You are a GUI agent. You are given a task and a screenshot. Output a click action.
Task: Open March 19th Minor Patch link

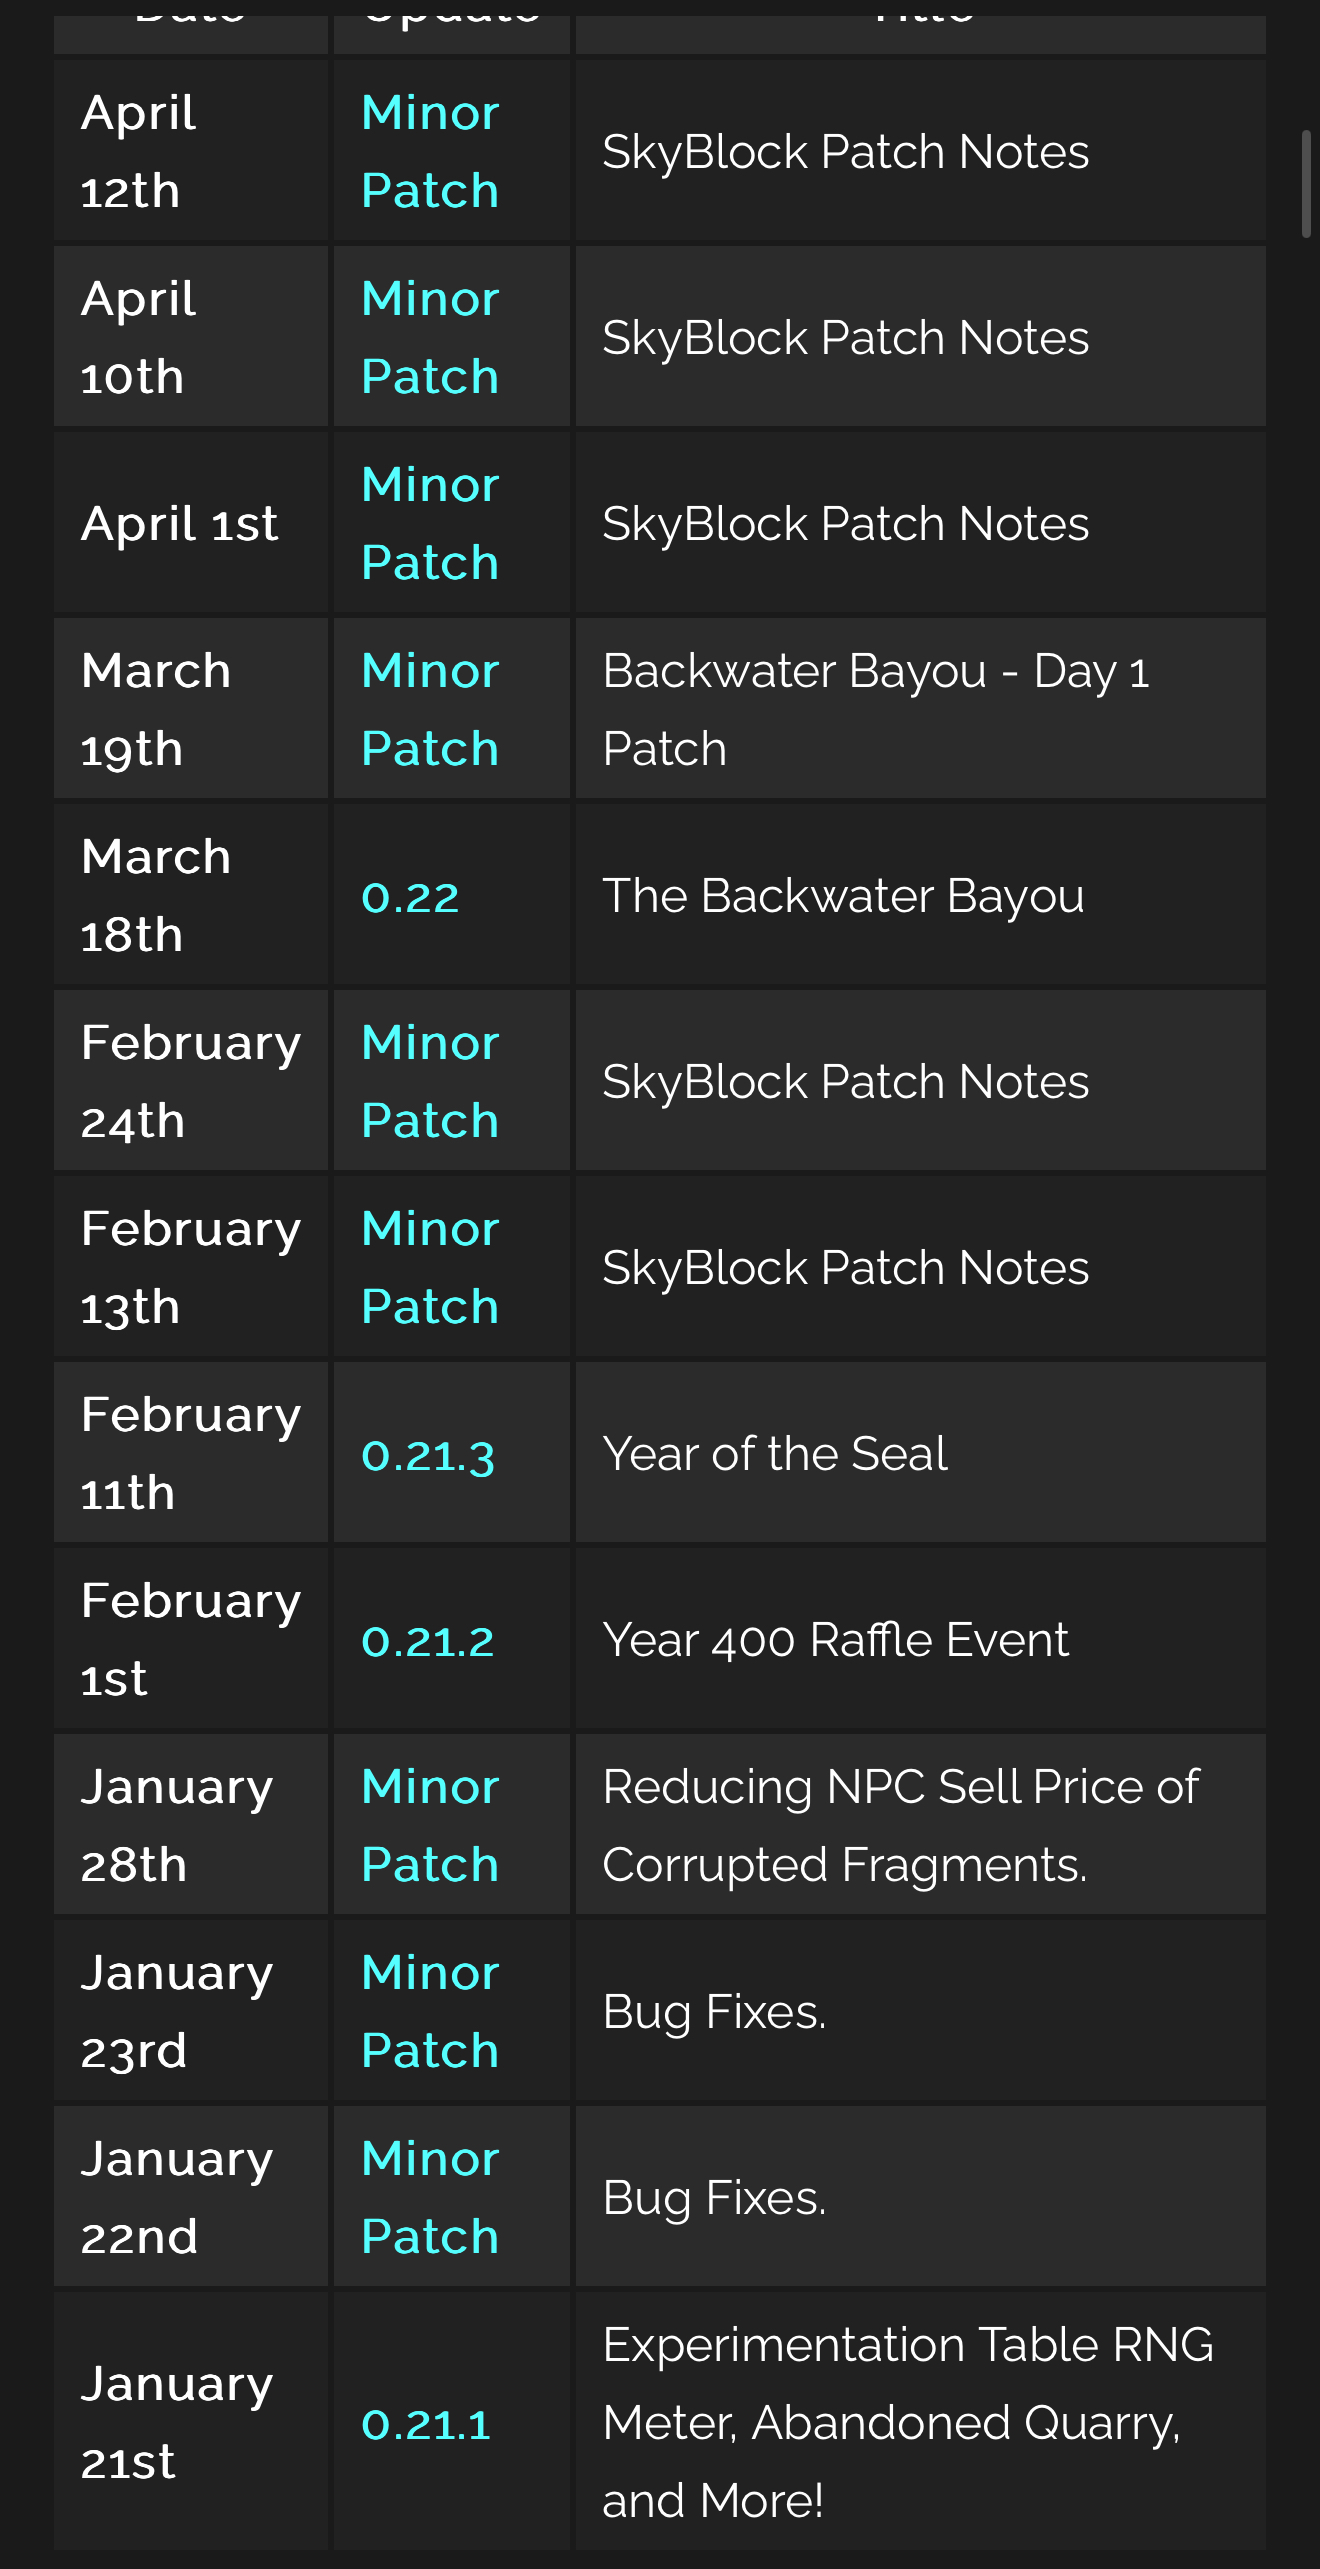coord(430,710)
